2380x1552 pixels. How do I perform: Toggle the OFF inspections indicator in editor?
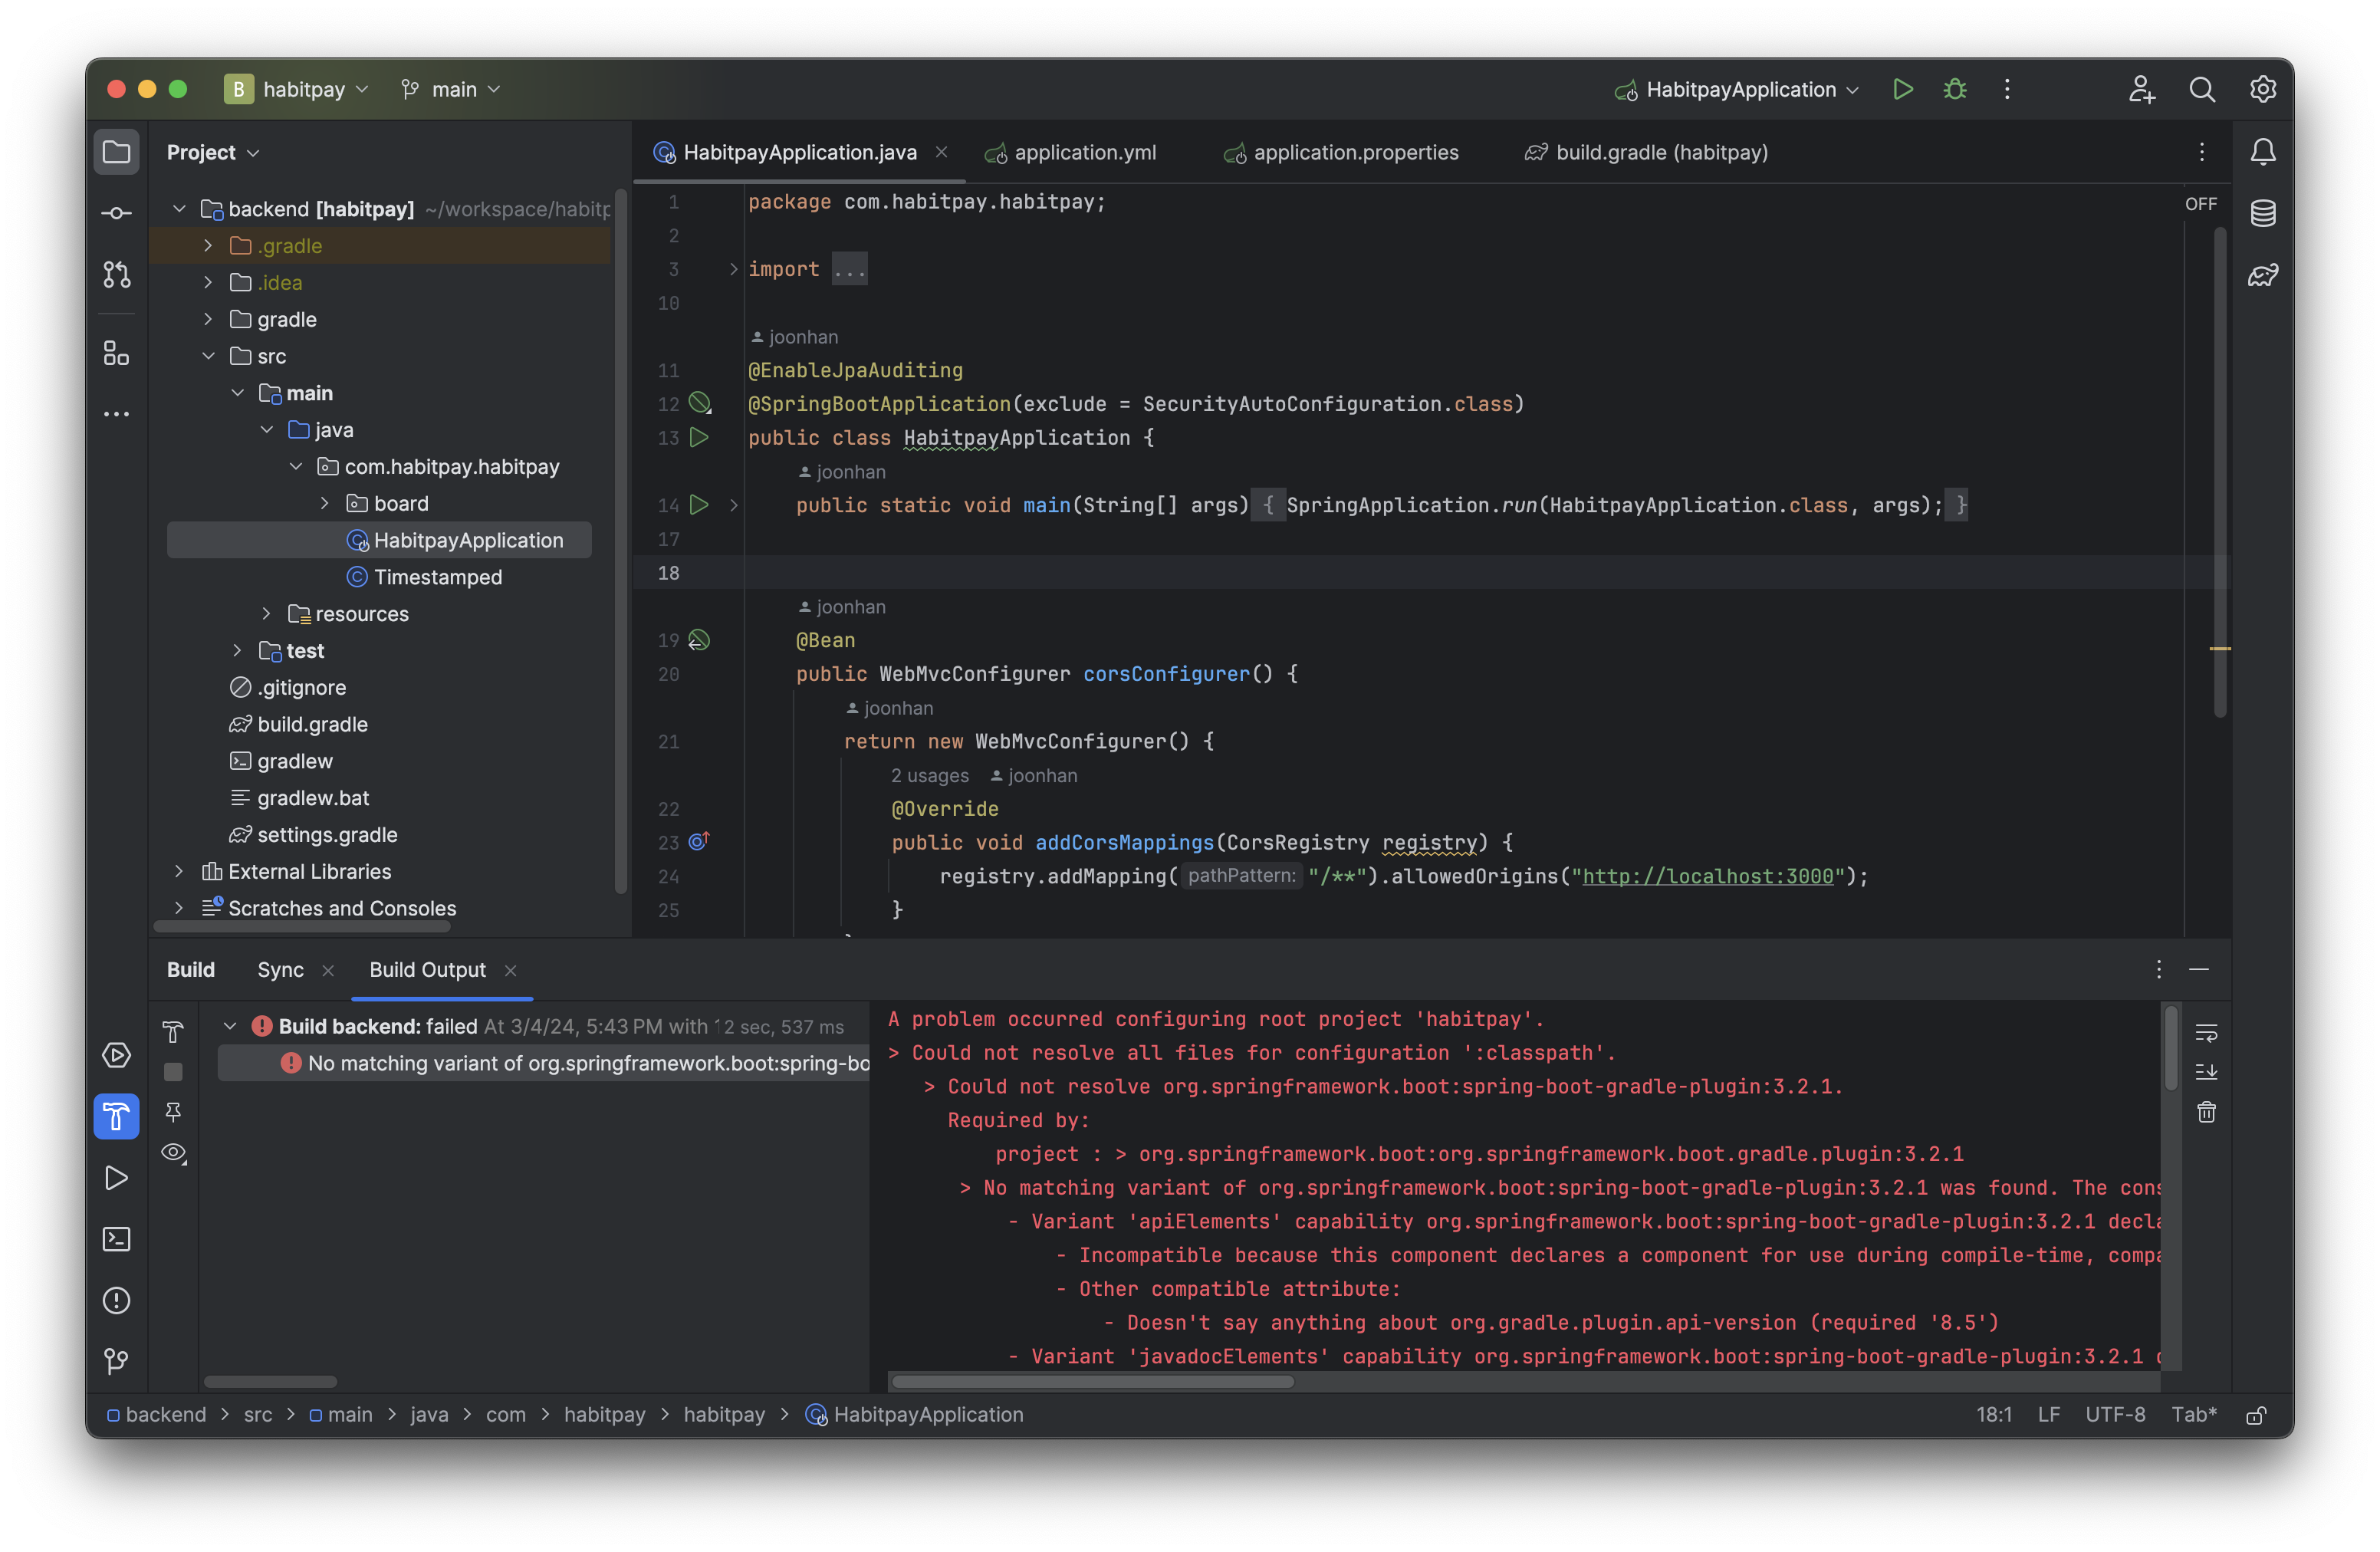(2200, 204)
